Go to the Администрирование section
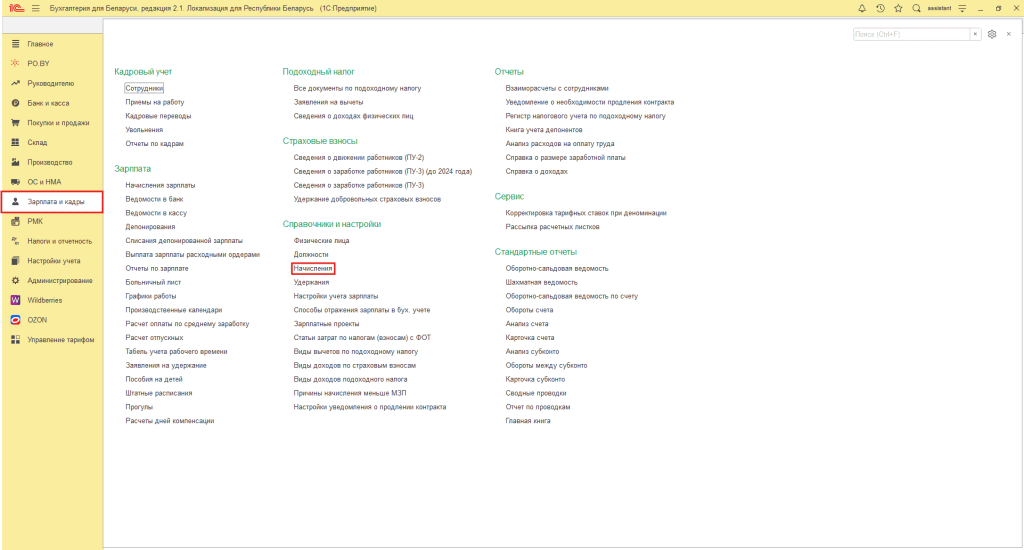 click(x=60, y=280)
